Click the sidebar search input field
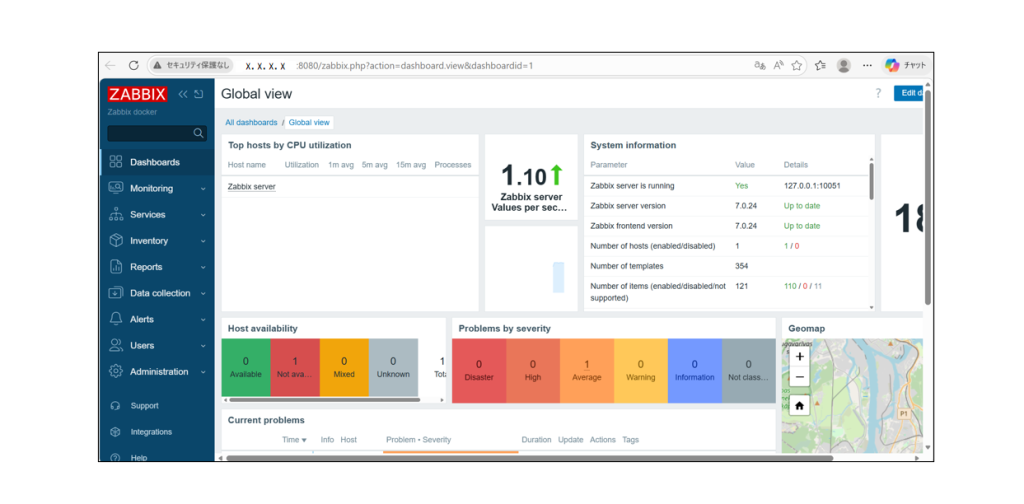 157,133
